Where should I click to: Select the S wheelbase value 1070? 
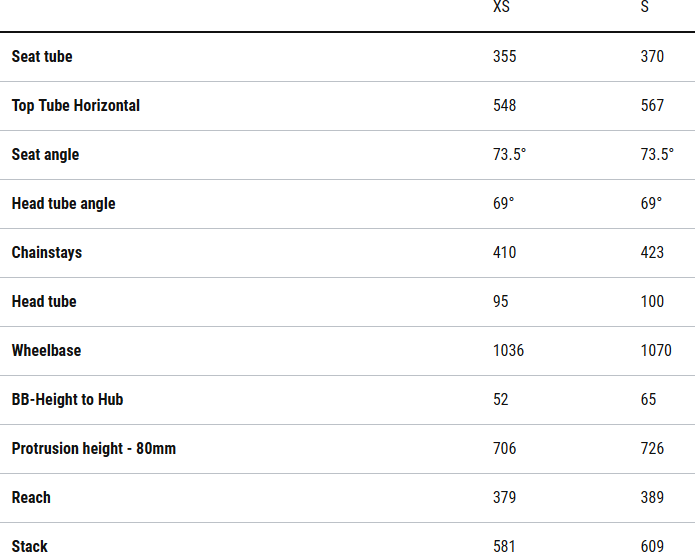click(656, 351)
